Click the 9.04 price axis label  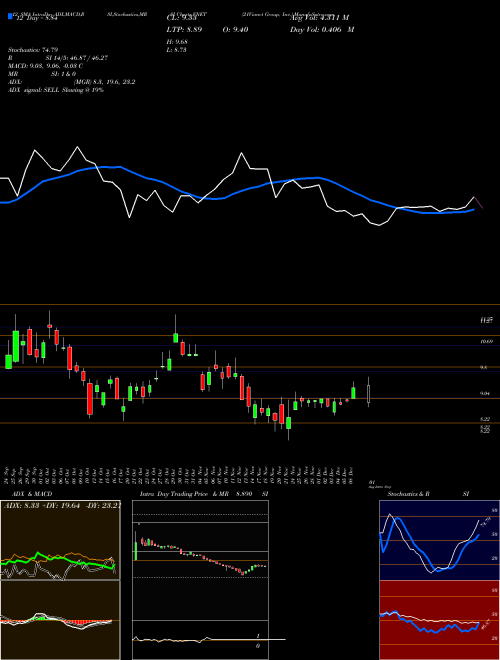[487, 394]
